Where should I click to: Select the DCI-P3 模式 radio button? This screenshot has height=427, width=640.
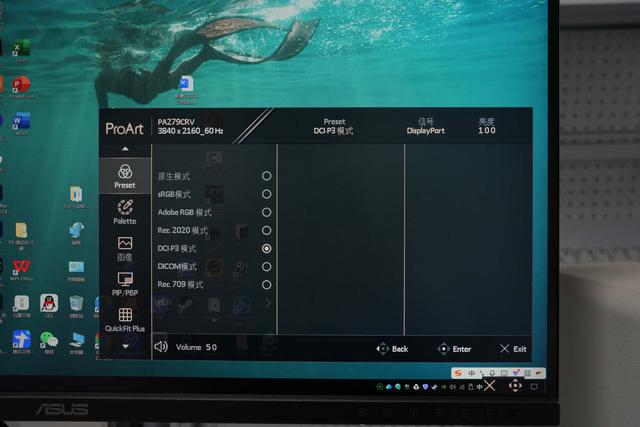point(267,248)
